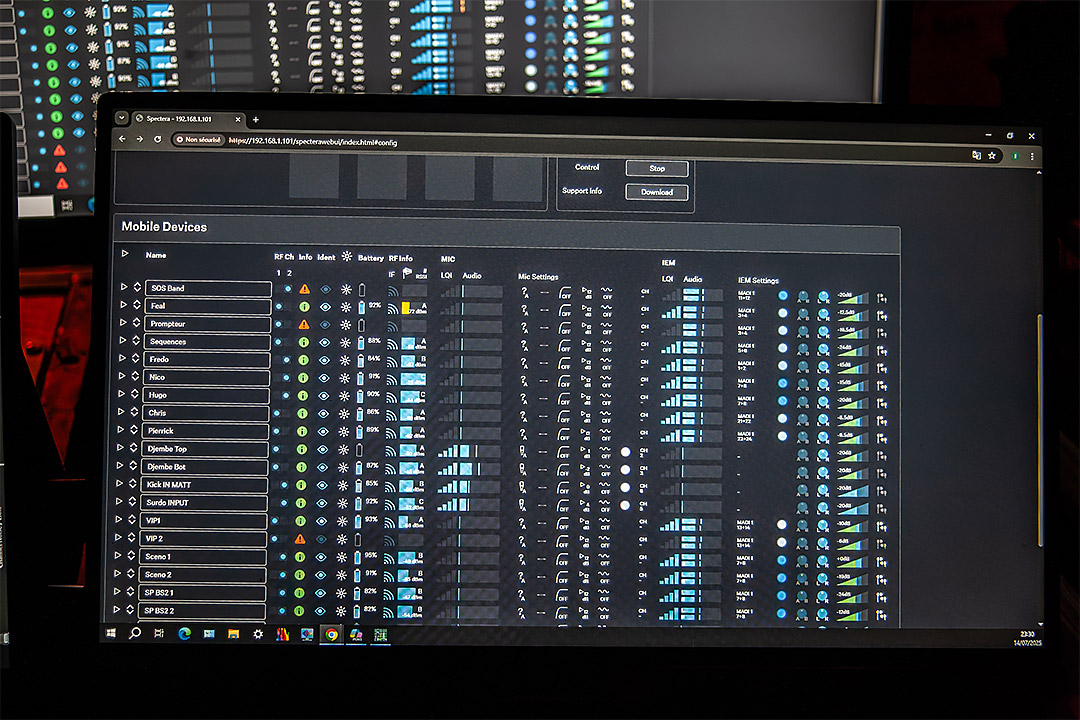Bookmark this page with the star icon
The height and width of the screenshot is (720, 1080).
coord(991,155)
